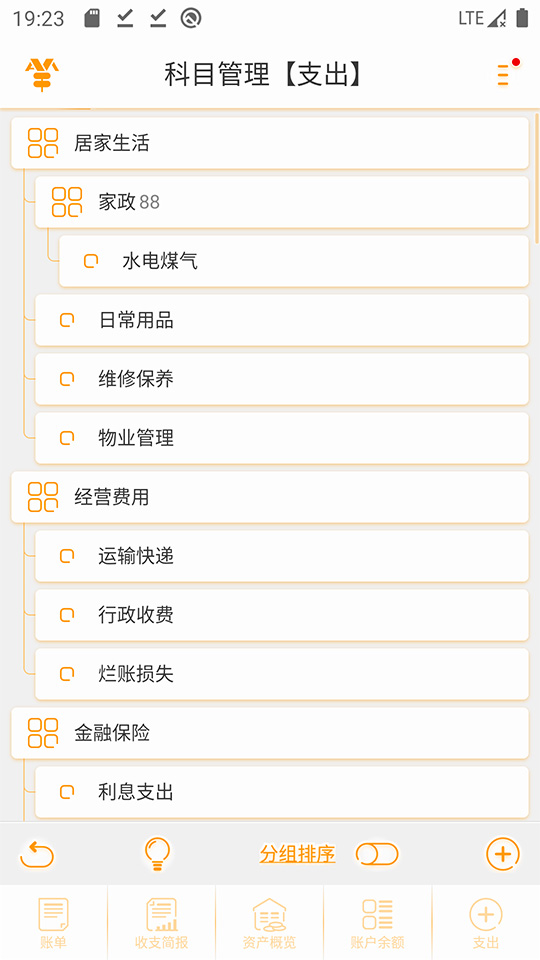Toggle the 分组排序 switch
The height and width of the screenshot is (960, 540).
[x=377, y=853]
